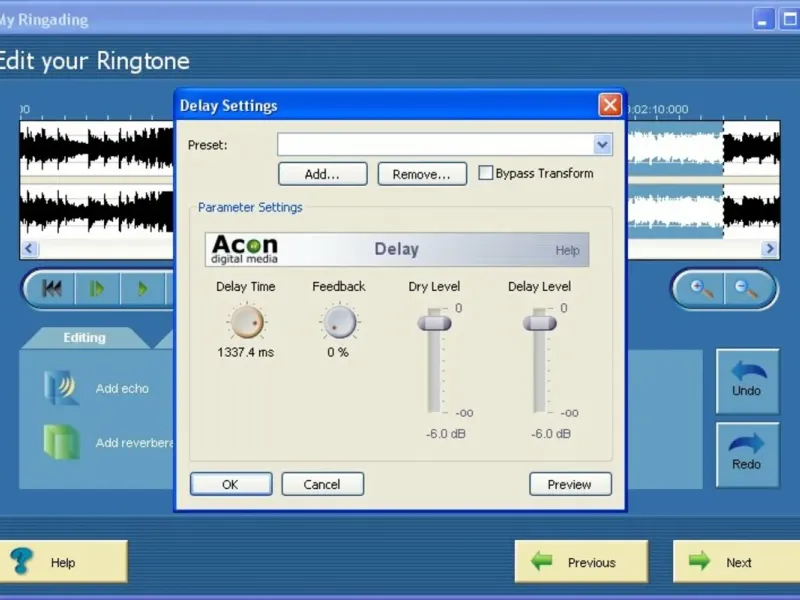Viewport: 800px width, 600px height.
Task: Open the Preset dropdown arrow
Action: click(603, 145)
